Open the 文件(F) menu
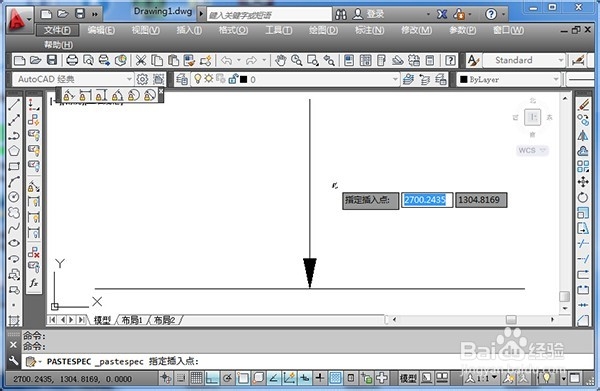The width and height of the screenshot is (600, 391). point(57,30)
